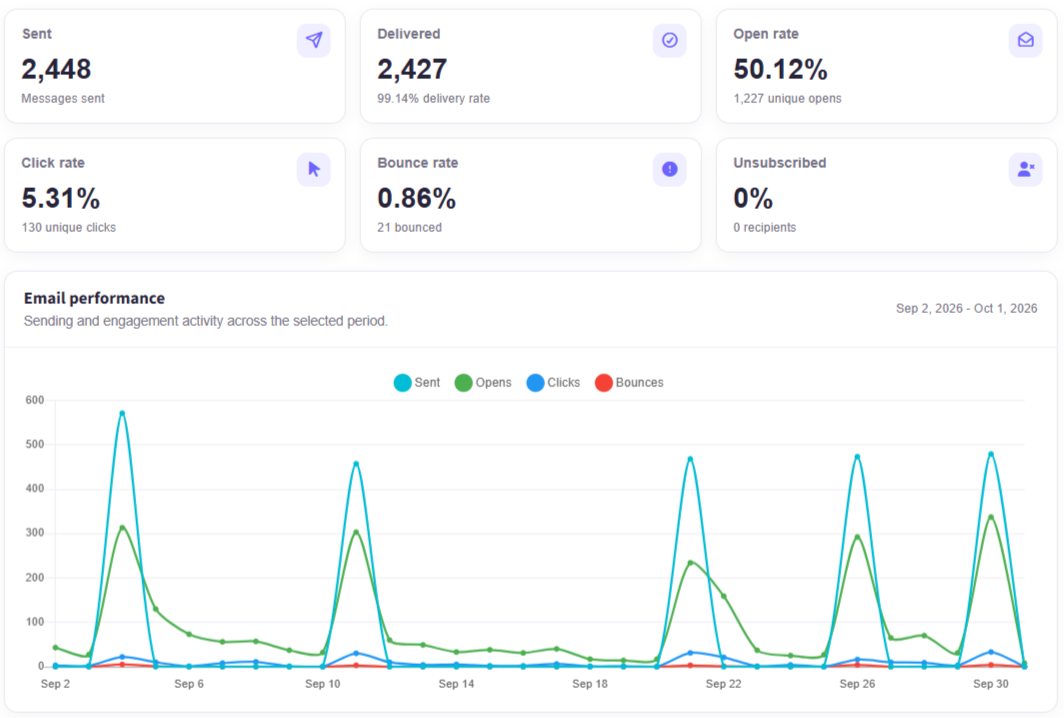Click the 5.31% click rate value

[x=61, y=198]
